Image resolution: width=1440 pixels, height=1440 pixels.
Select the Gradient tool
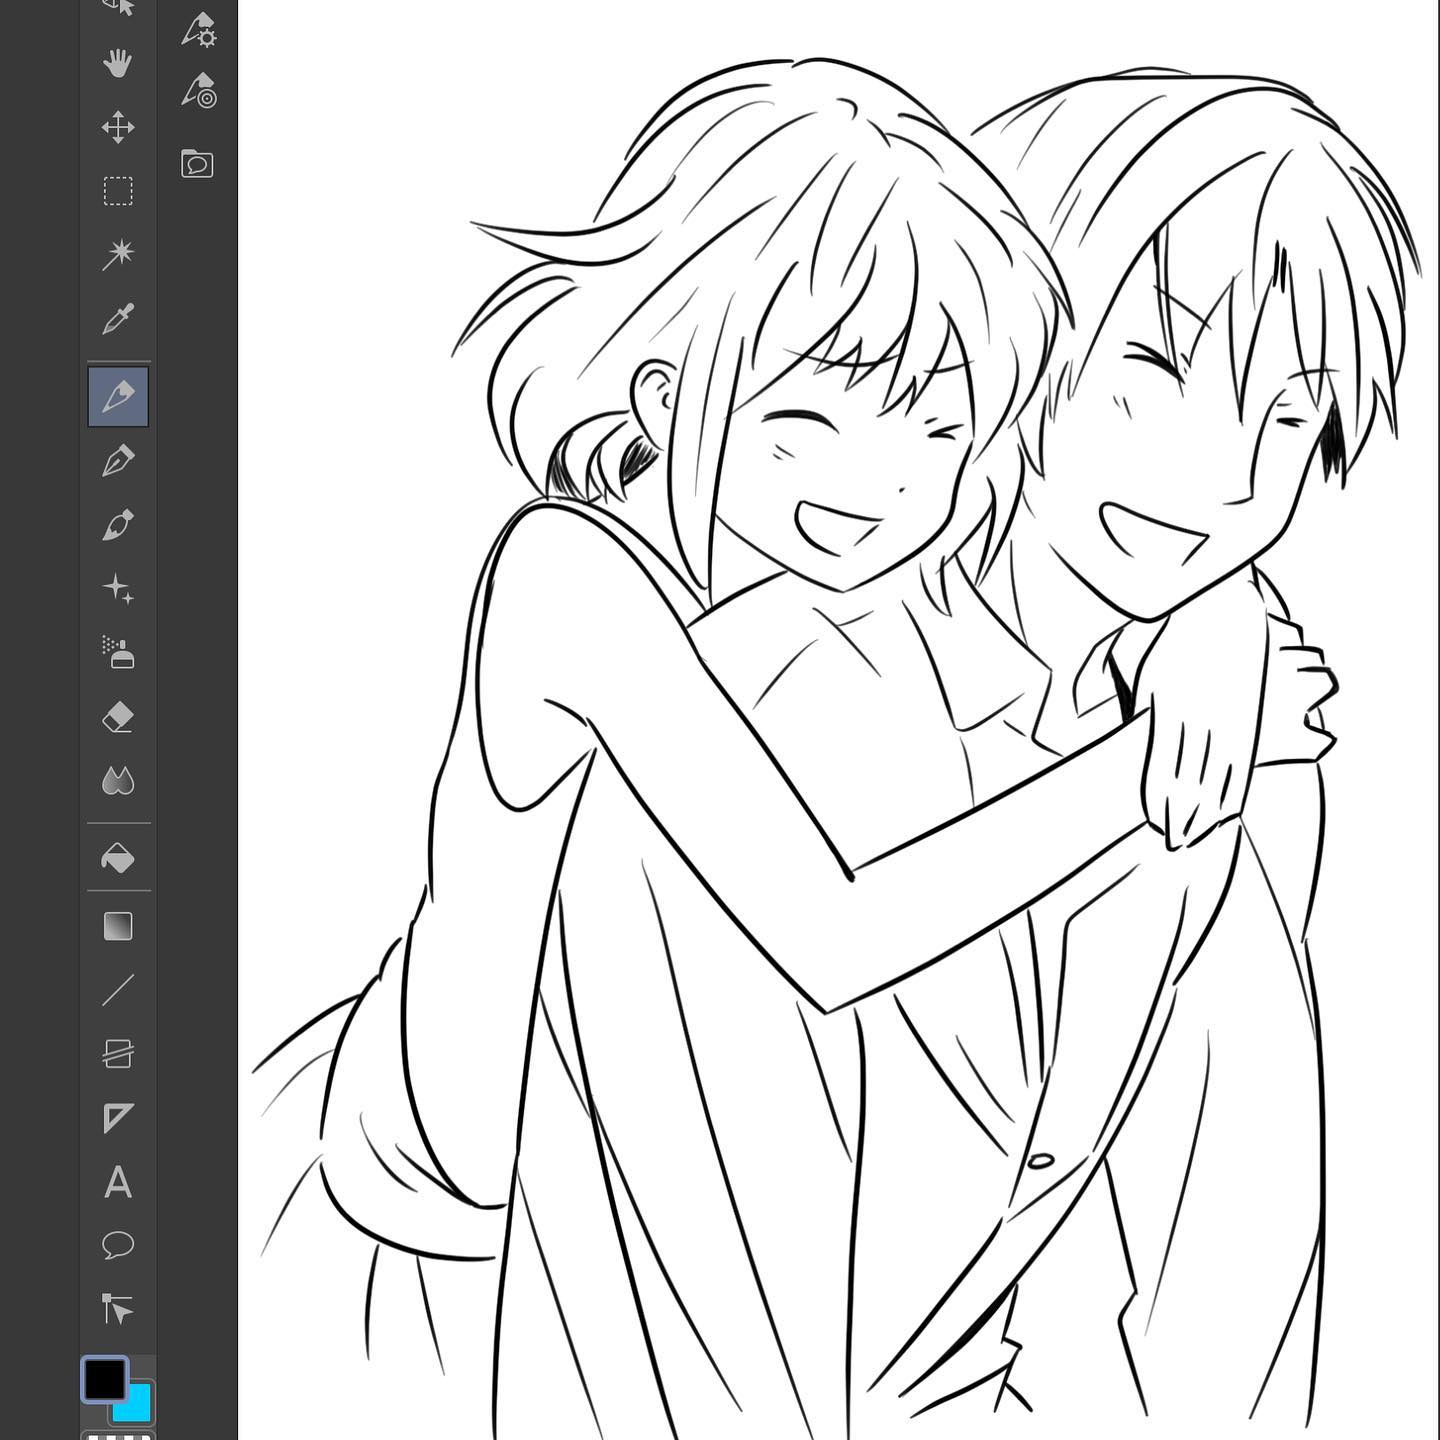(118, 926)
